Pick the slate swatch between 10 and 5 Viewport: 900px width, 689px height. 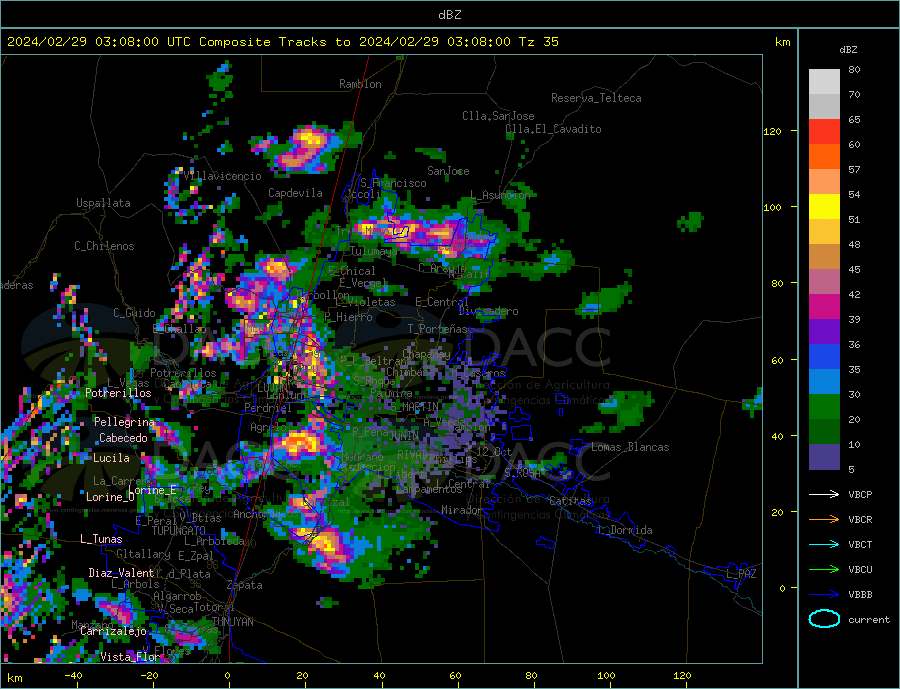pos(824,457)
